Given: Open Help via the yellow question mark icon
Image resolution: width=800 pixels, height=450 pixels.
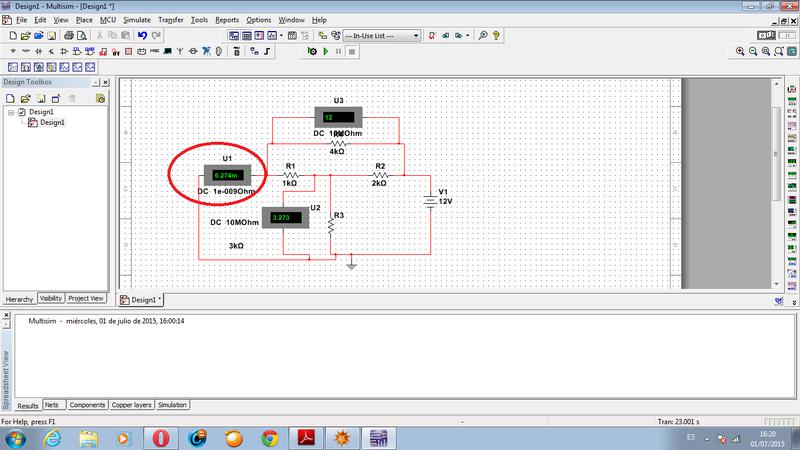Looking at the screenshot, I should click(497, 35).
